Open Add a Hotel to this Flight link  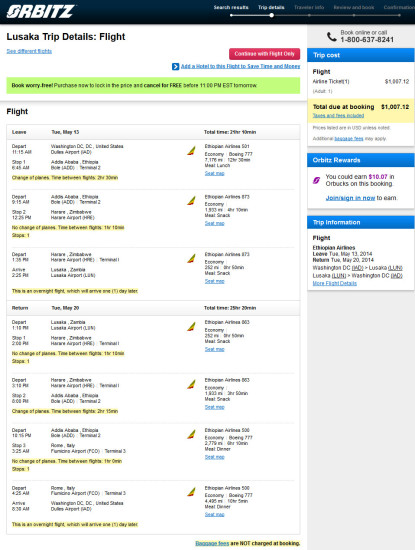point(240,66)
